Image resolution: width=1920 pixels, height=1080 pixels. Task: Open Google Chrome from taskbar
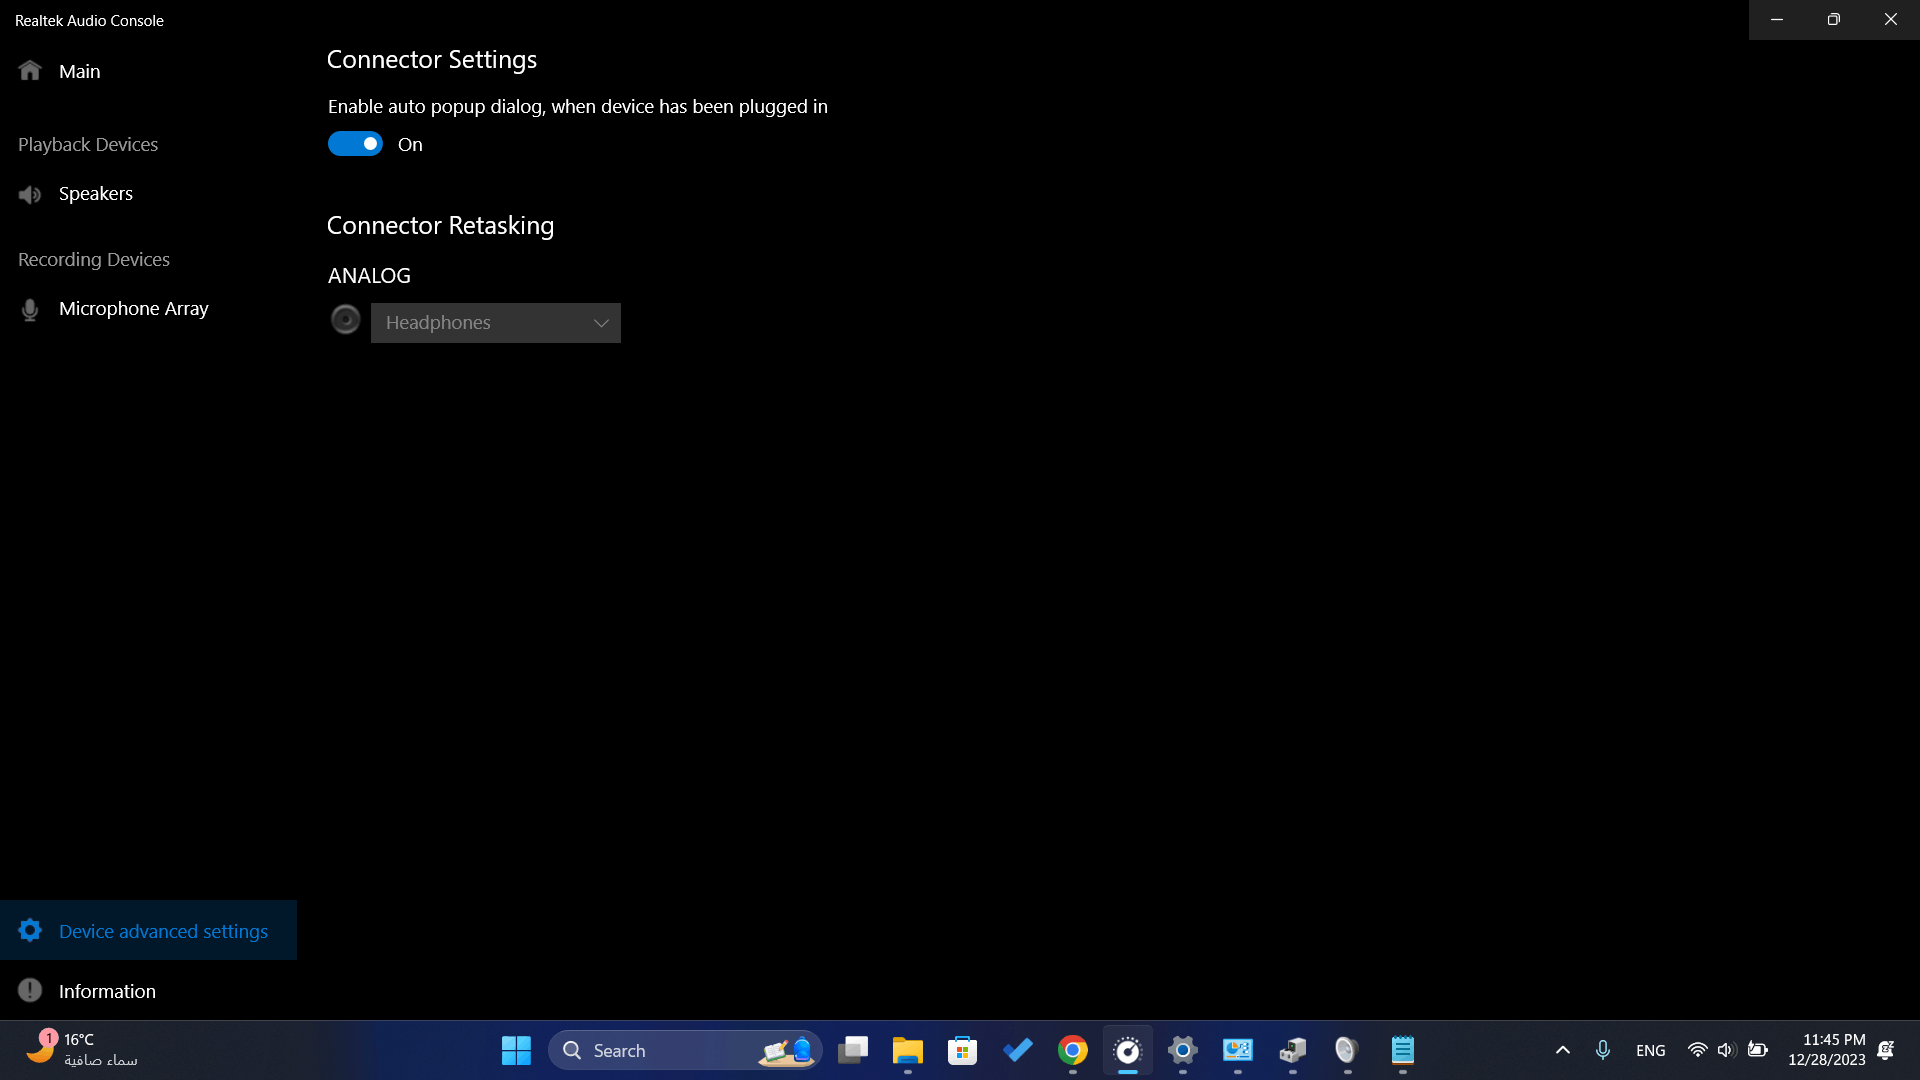[x=1073, y=1051]
